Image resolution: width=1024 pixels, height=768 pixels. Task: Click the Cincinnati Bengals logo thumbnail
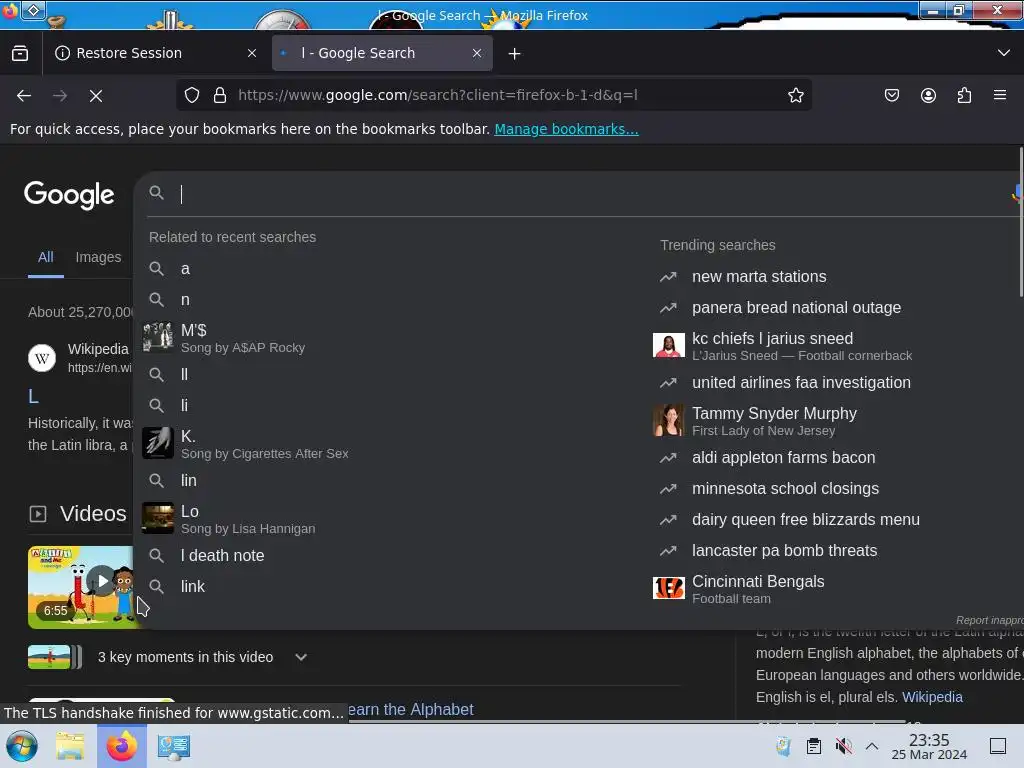tap(669, 588)
